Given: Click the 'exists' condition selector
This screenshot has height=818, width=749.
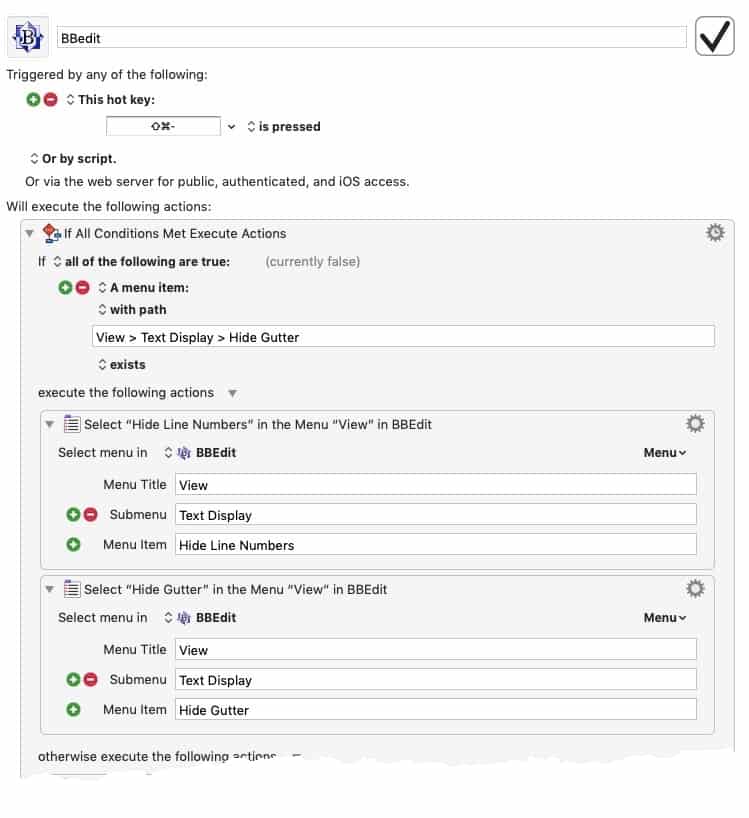Looking at the screenshot, I should [122, 365].
